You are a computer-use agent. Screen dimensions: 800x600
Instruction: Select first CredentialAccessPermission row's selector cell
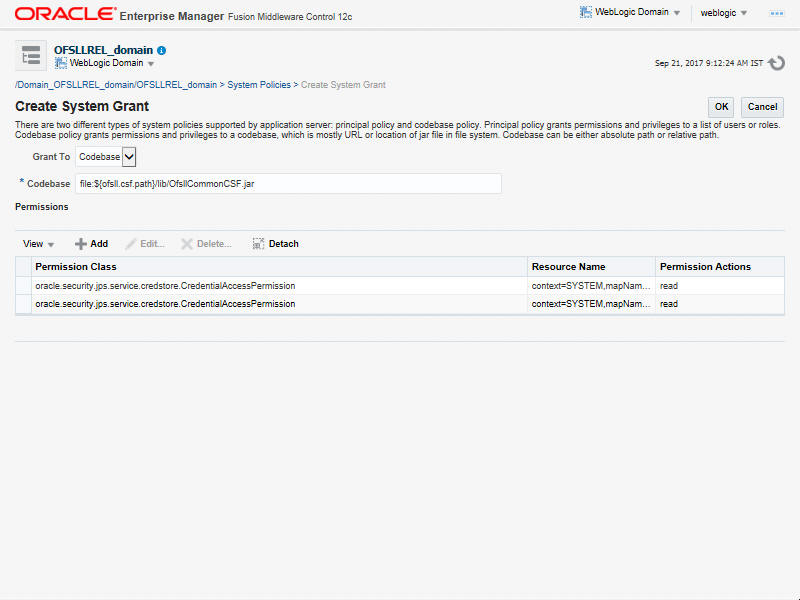coord(23,286)
